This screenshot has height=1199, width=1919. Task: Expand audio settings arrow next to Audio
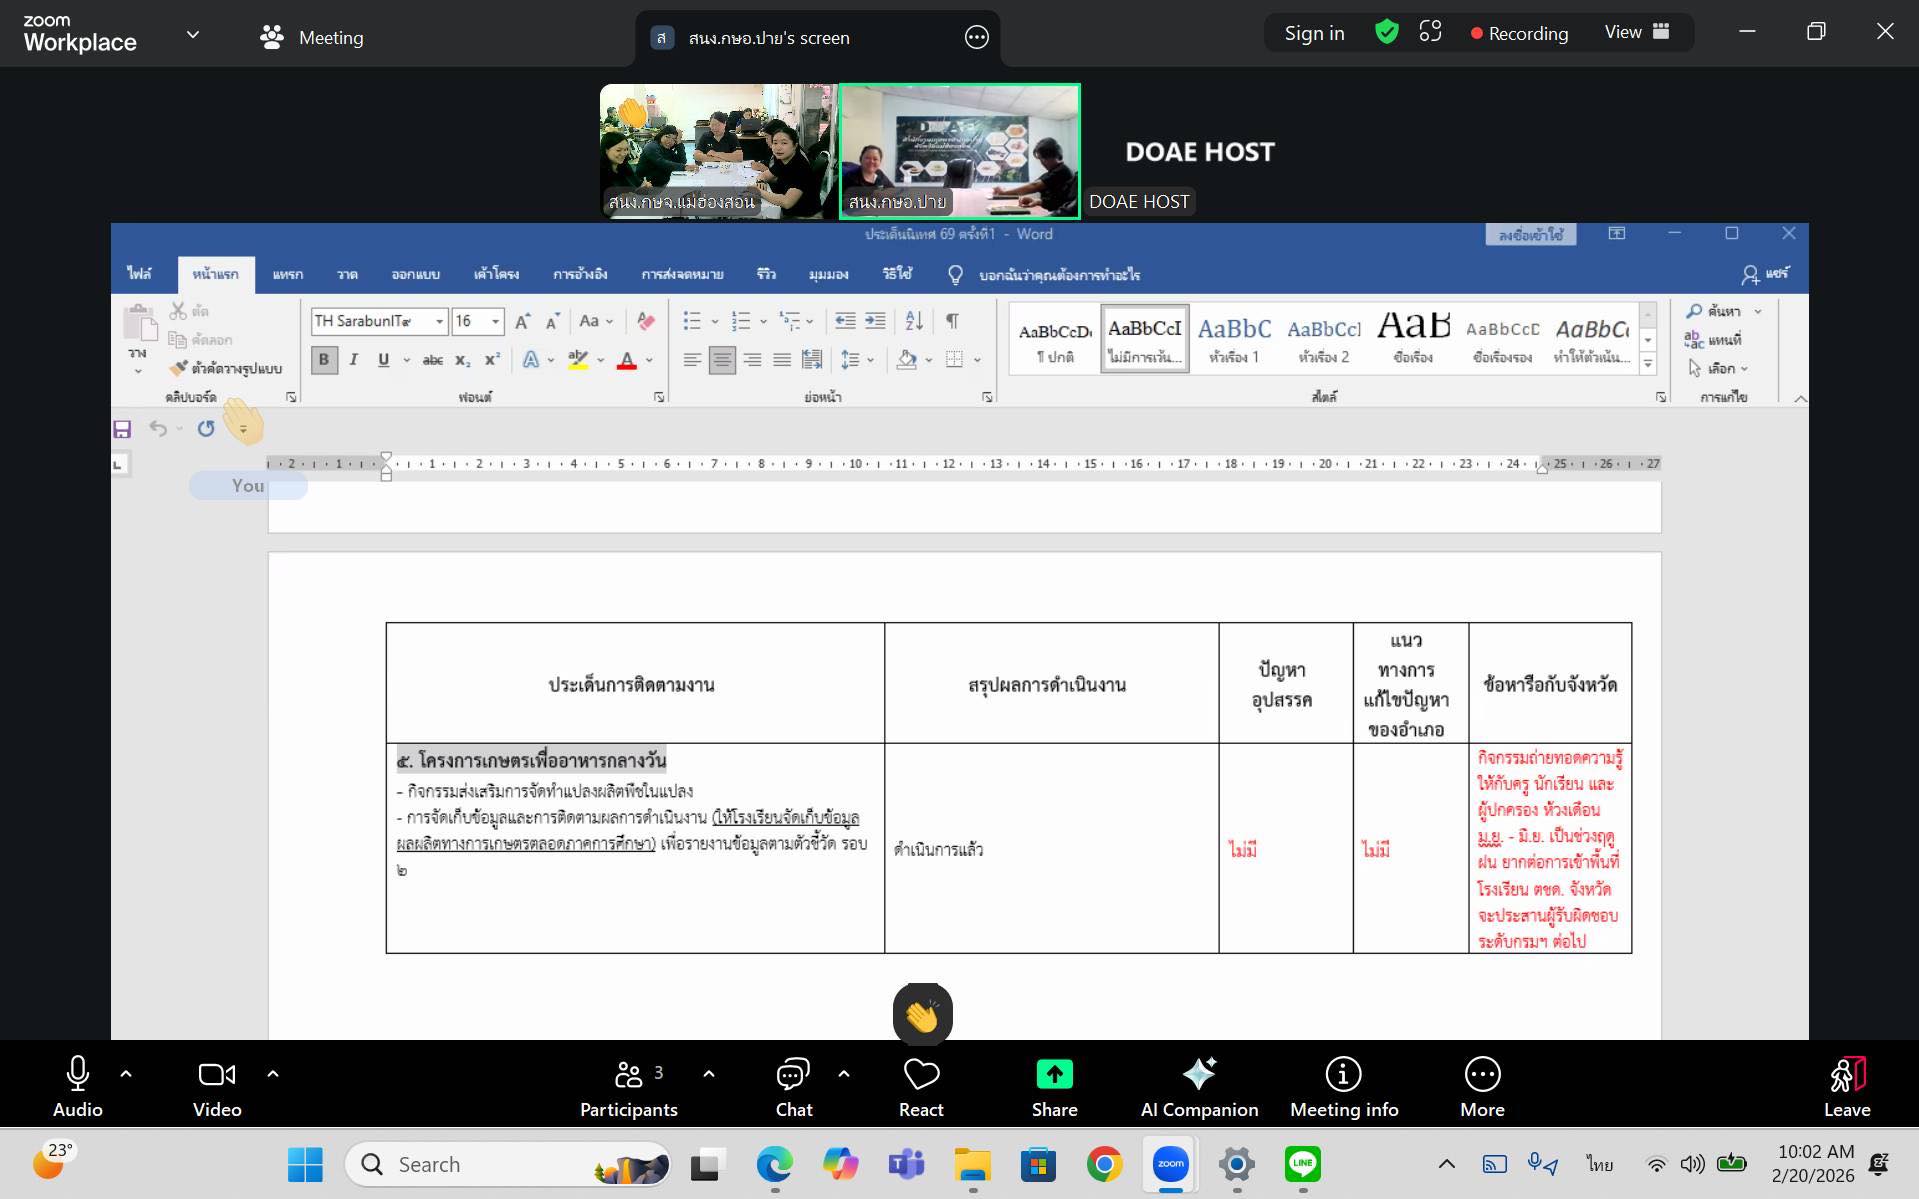pos(126,1073)
